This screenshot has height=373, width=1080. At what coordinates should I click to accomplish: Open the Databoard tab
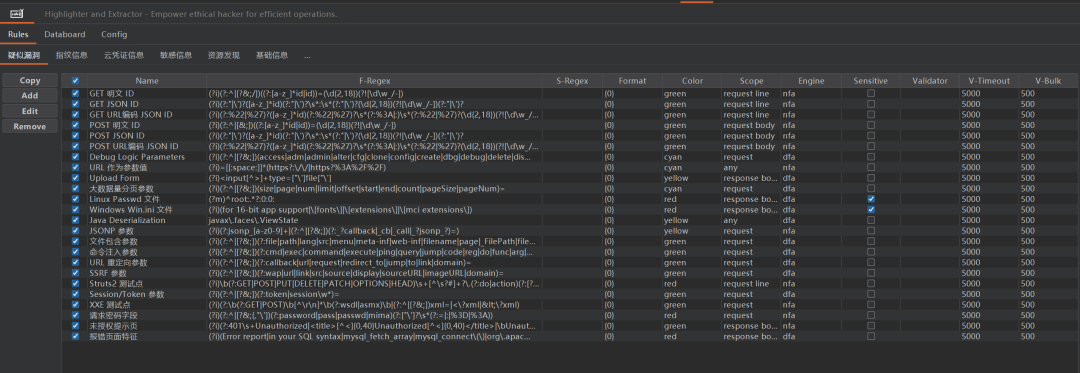[x=65, y=34]
